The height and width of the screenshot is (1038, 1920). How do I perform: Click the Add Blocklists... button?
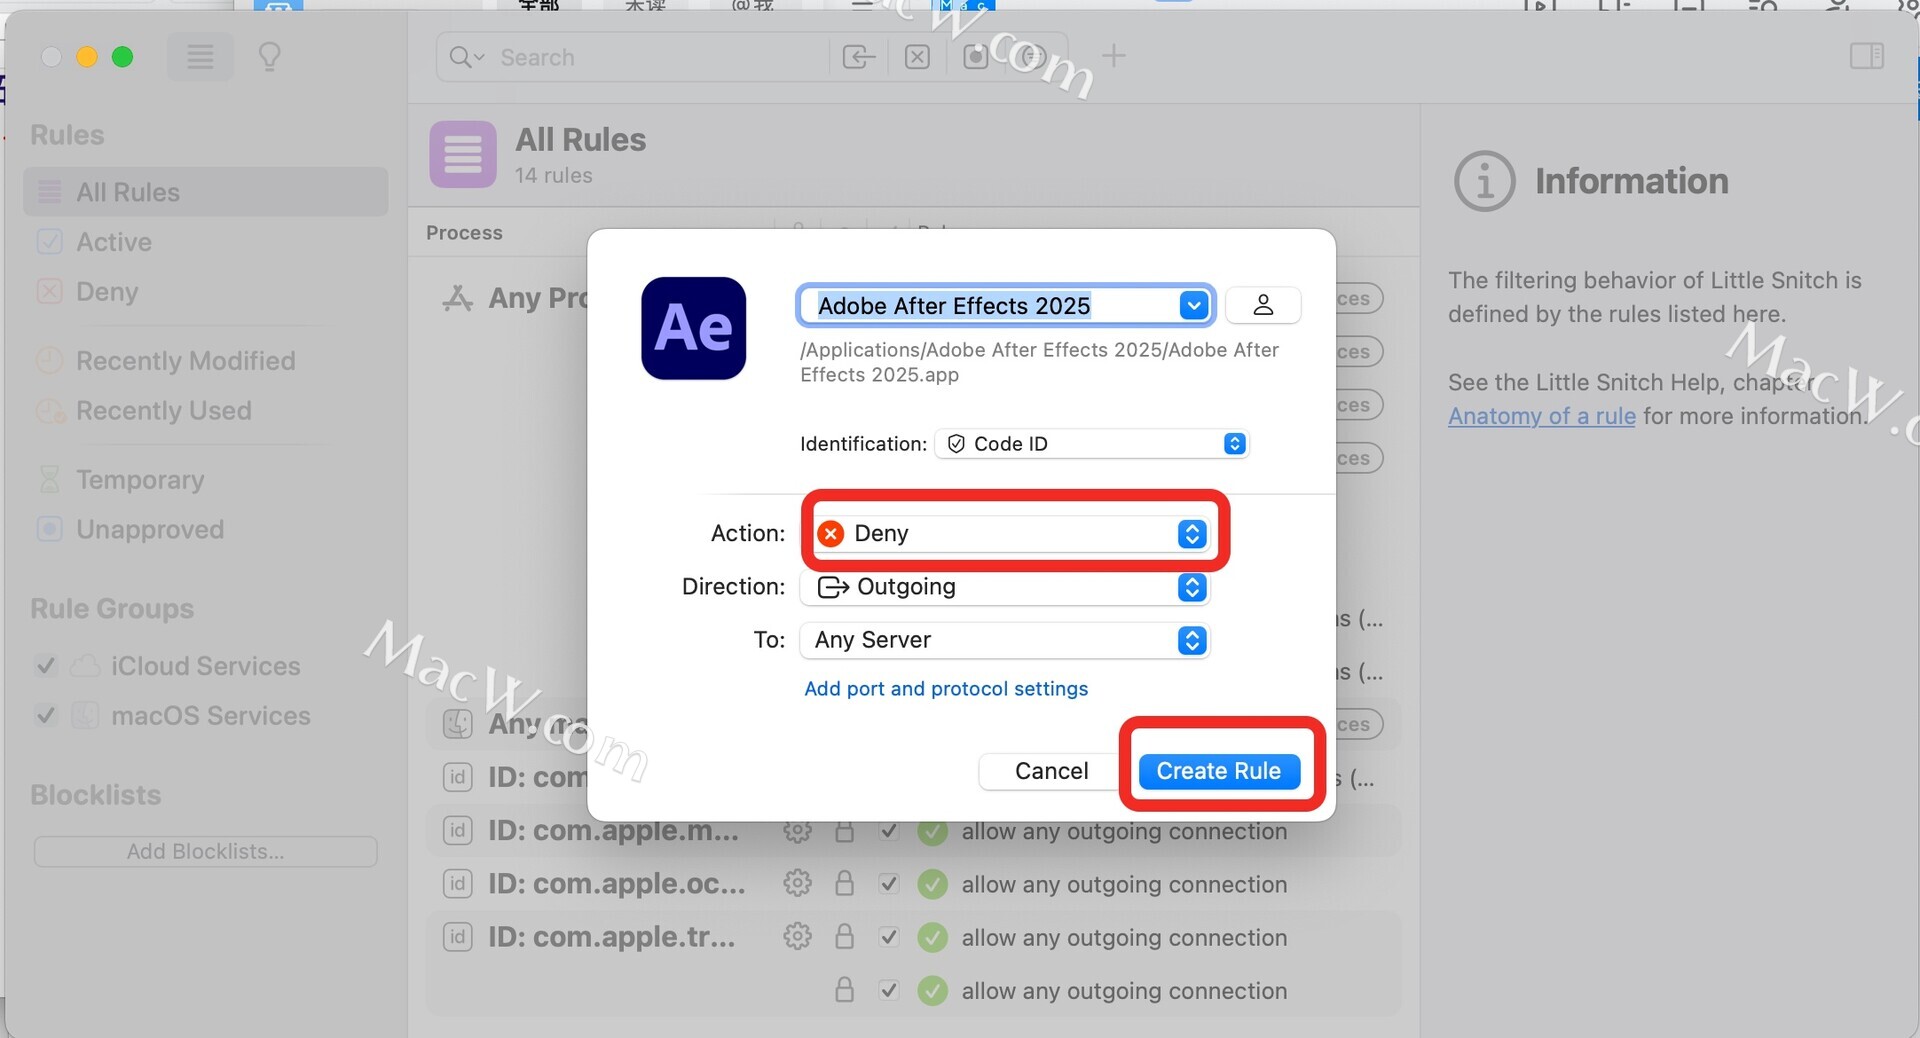click(x=206, y=852)
